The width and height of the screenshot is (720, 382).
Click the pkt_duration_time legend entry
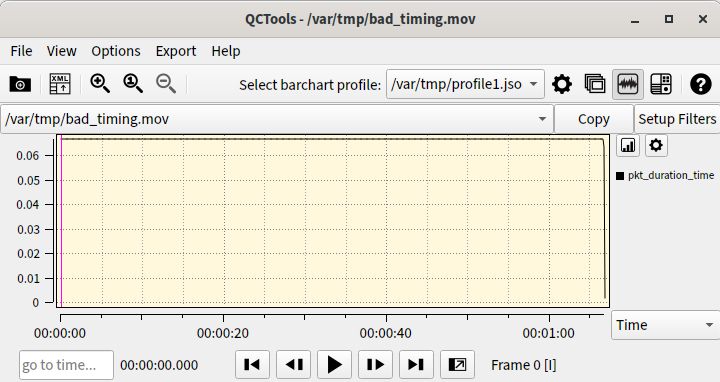point(665,175)
